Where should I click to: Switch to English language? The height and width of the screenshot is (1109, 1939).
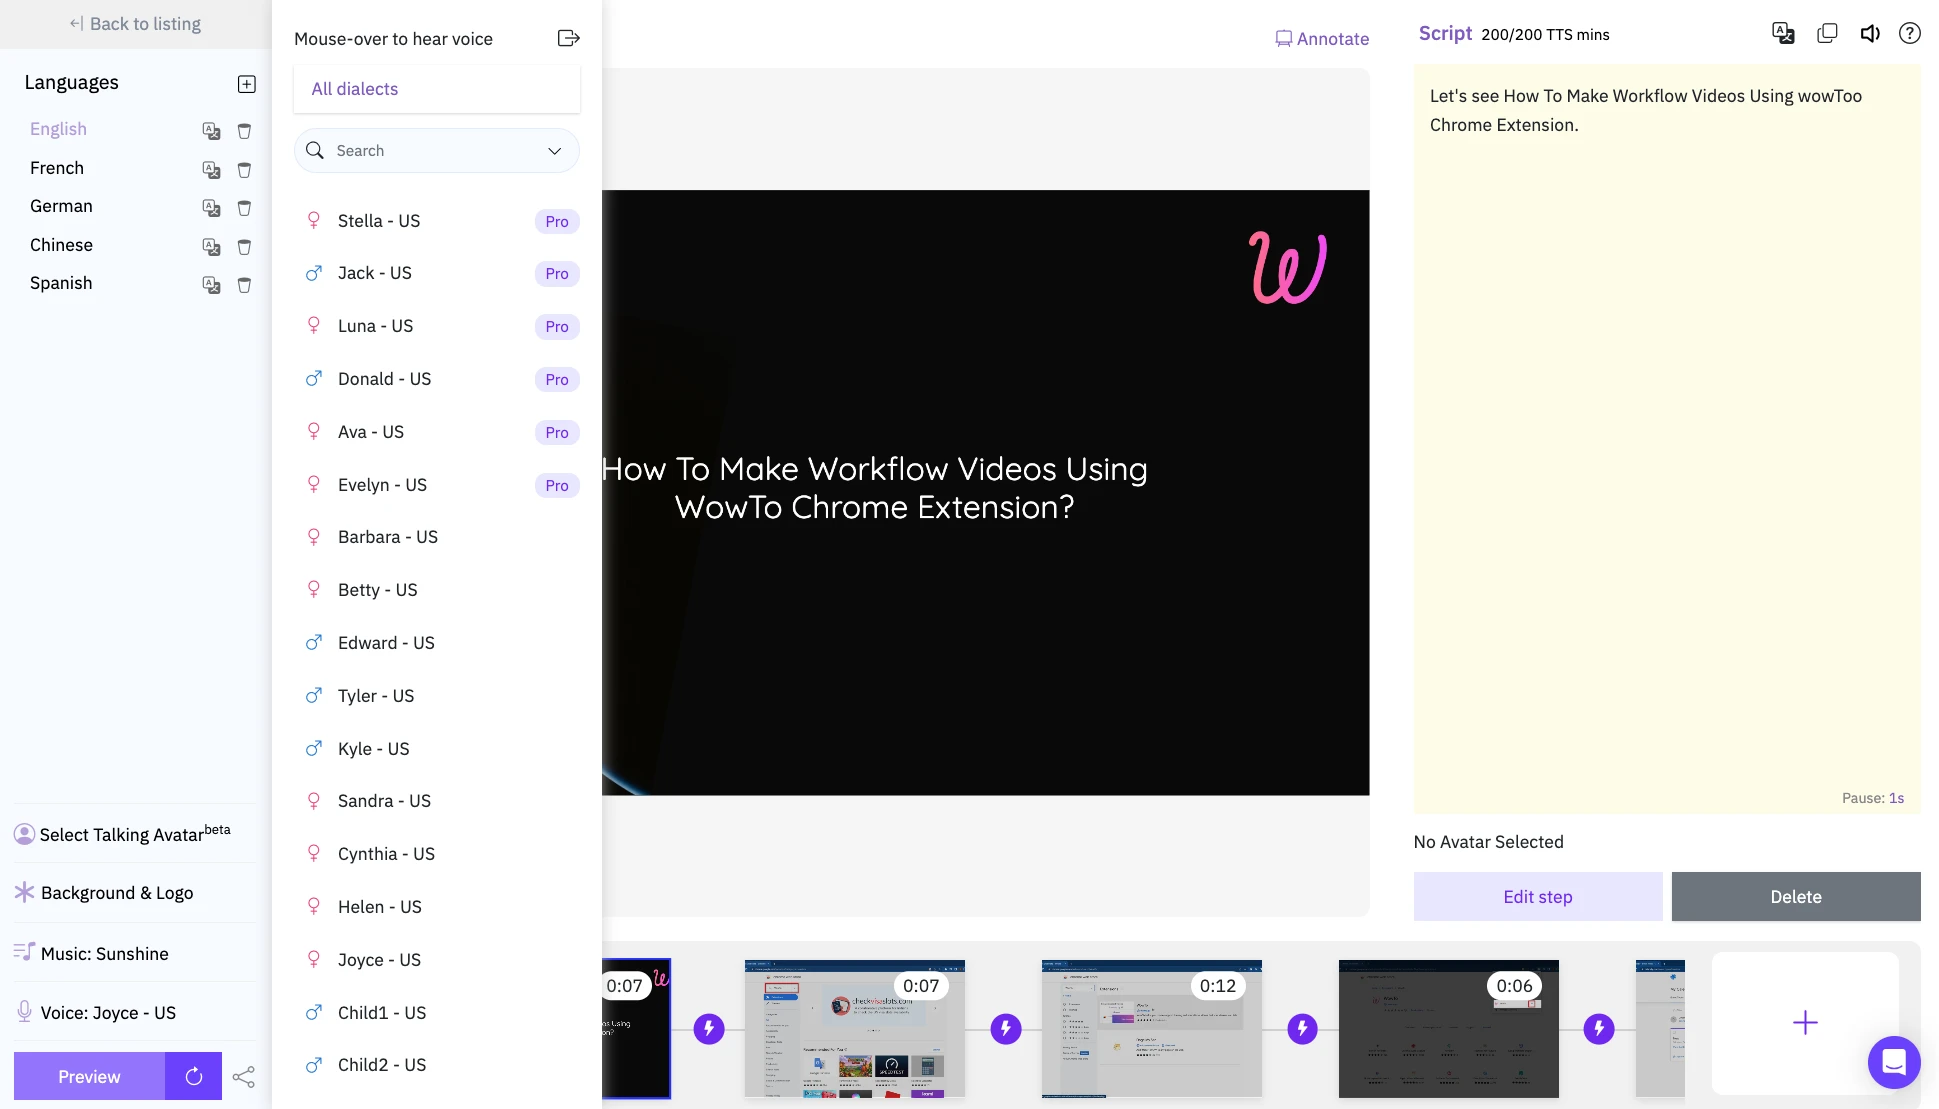point(58,129)
